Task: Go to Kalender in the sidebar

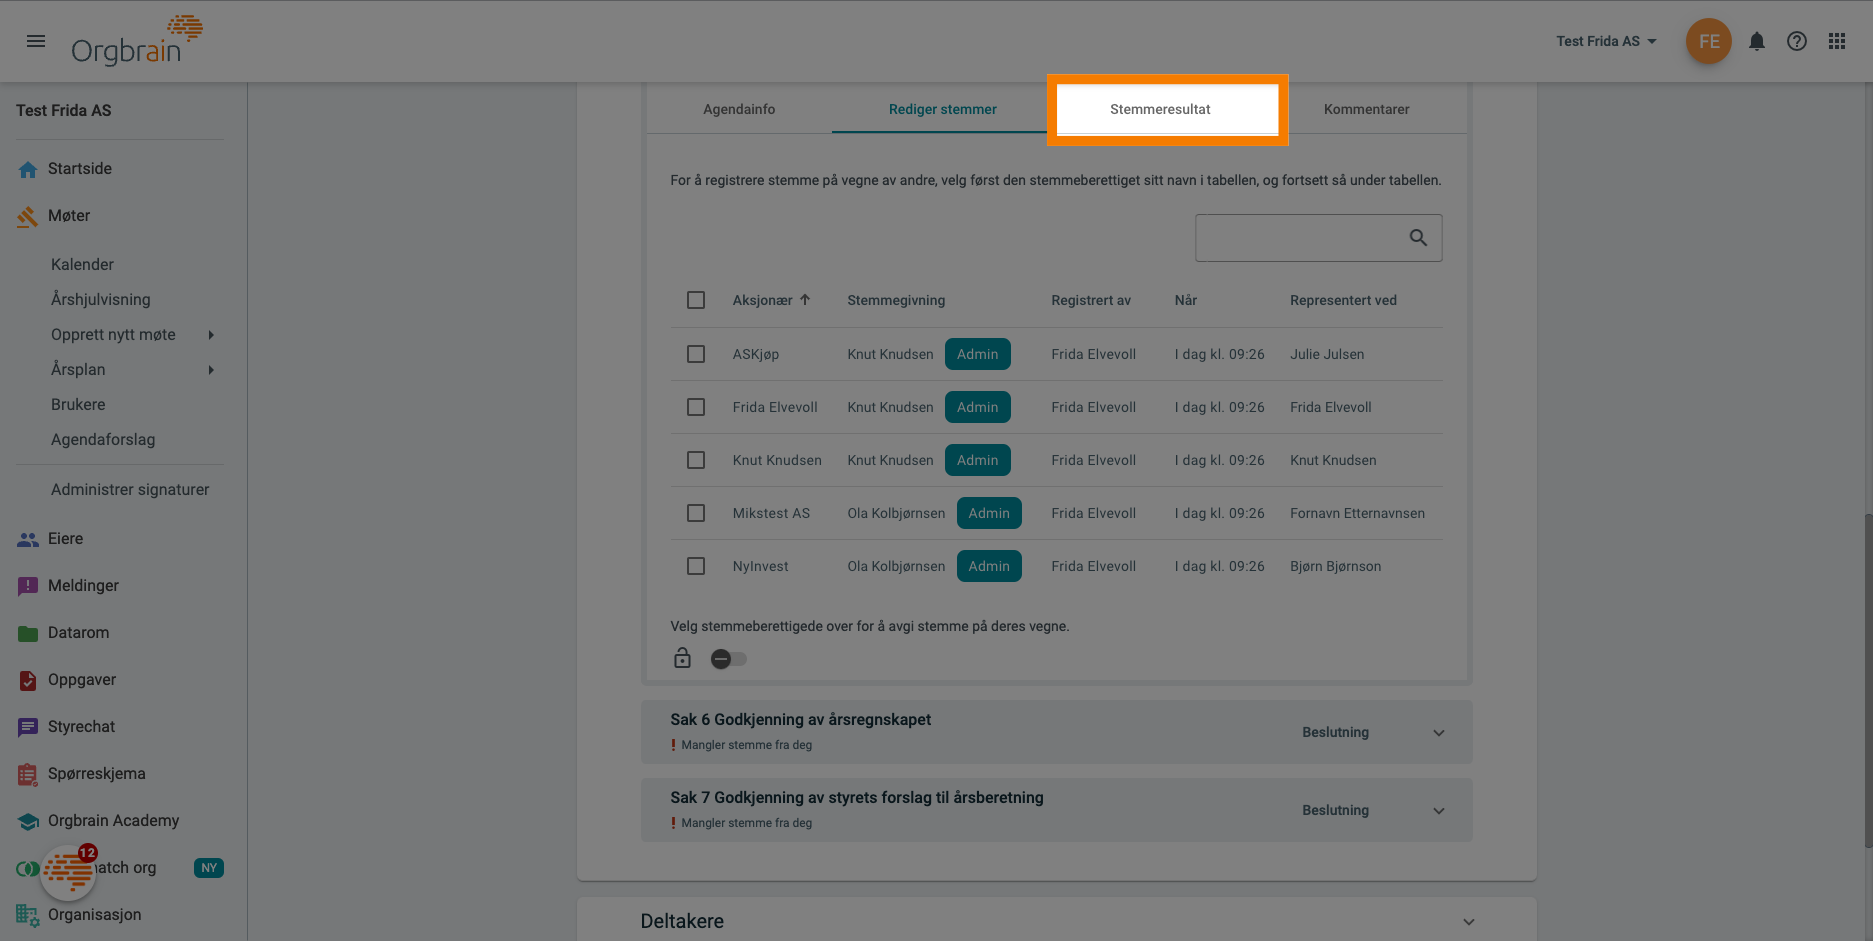Action: pos(82,265)
